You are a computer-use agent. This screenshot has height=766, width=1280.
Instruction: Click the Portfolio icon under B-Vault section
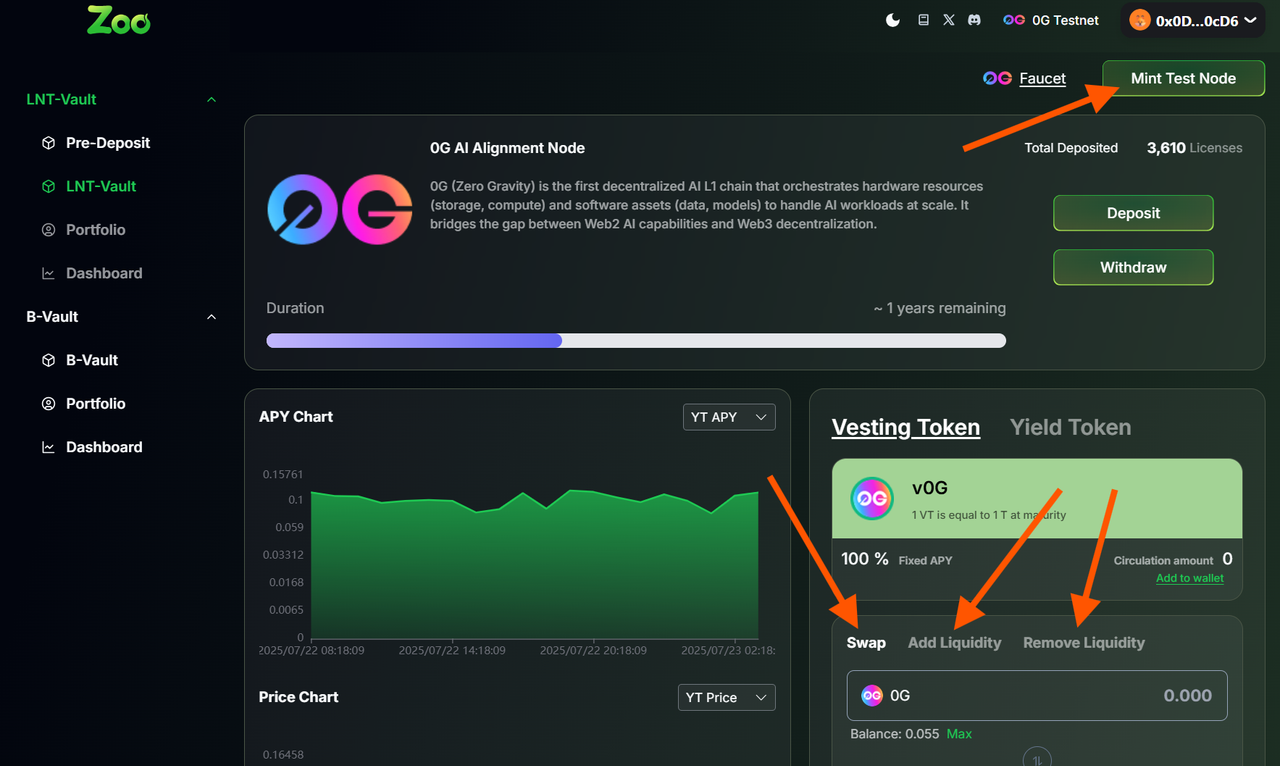pos(48,404)
